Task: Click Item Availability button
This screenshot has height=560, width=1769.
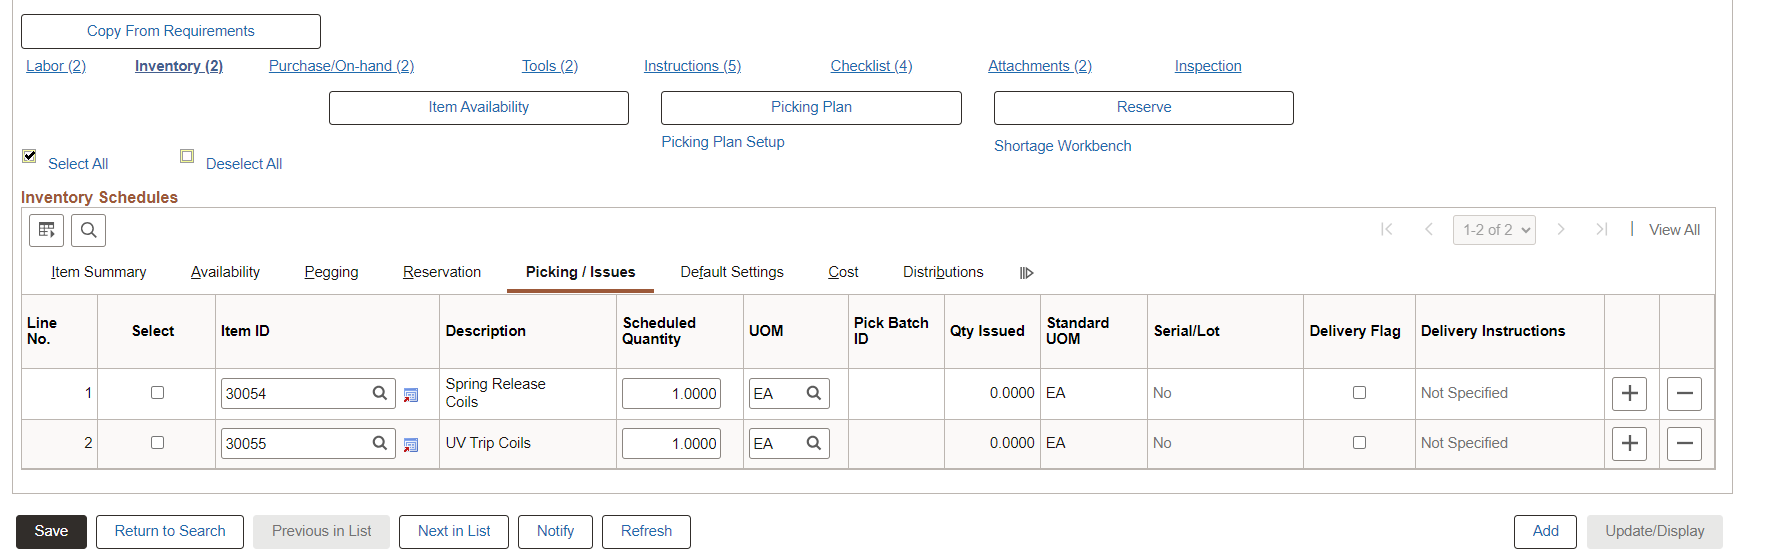Action: point(479,107)
